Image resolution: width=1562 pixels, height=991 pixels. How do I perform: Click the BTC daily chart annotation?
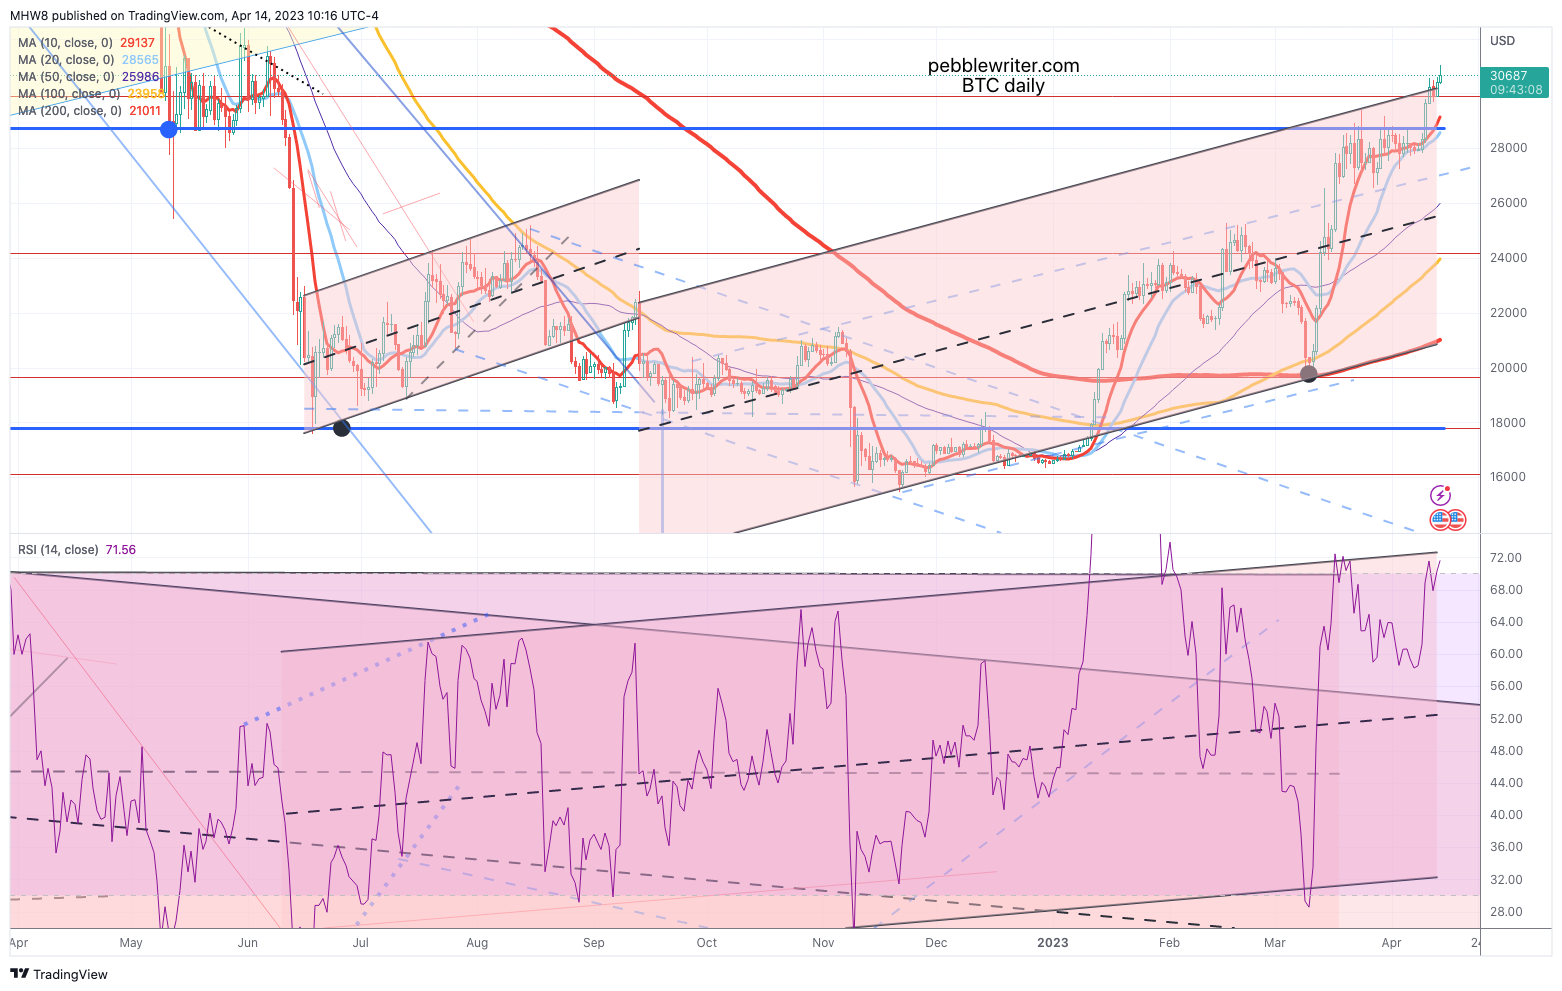pyautogui.click(x=1003, y=86)
